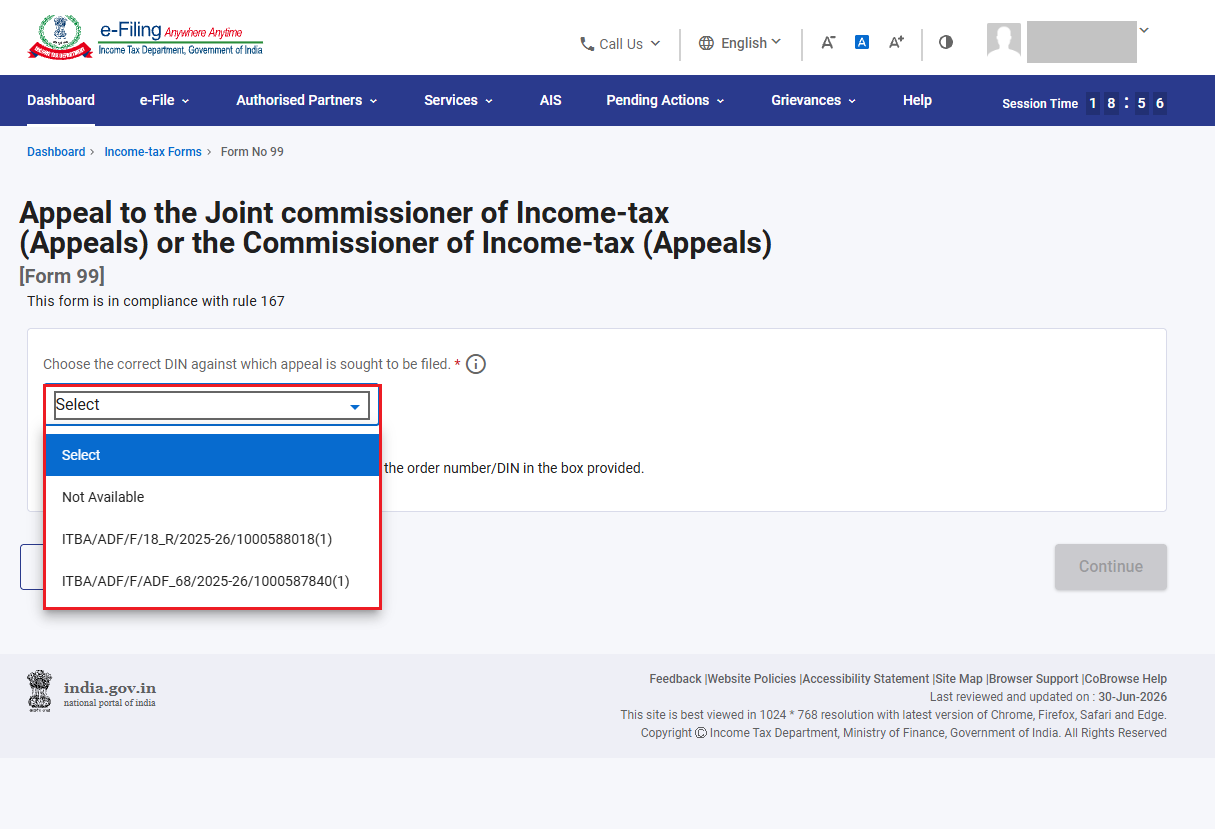Decrease font size with A- icon
The width and height of the screenshot is (1215, 829).
[828, 42]
